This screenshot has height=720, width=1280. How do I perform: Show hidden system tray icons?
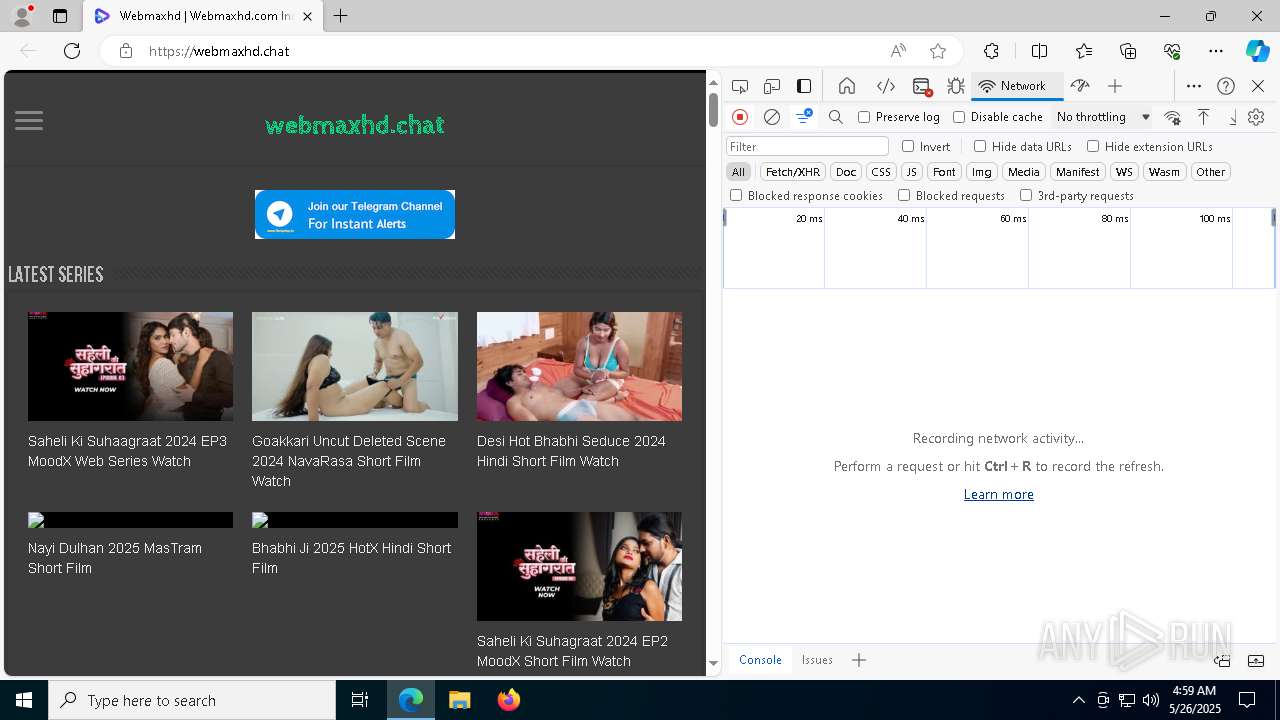click(x=1078, y=700)
